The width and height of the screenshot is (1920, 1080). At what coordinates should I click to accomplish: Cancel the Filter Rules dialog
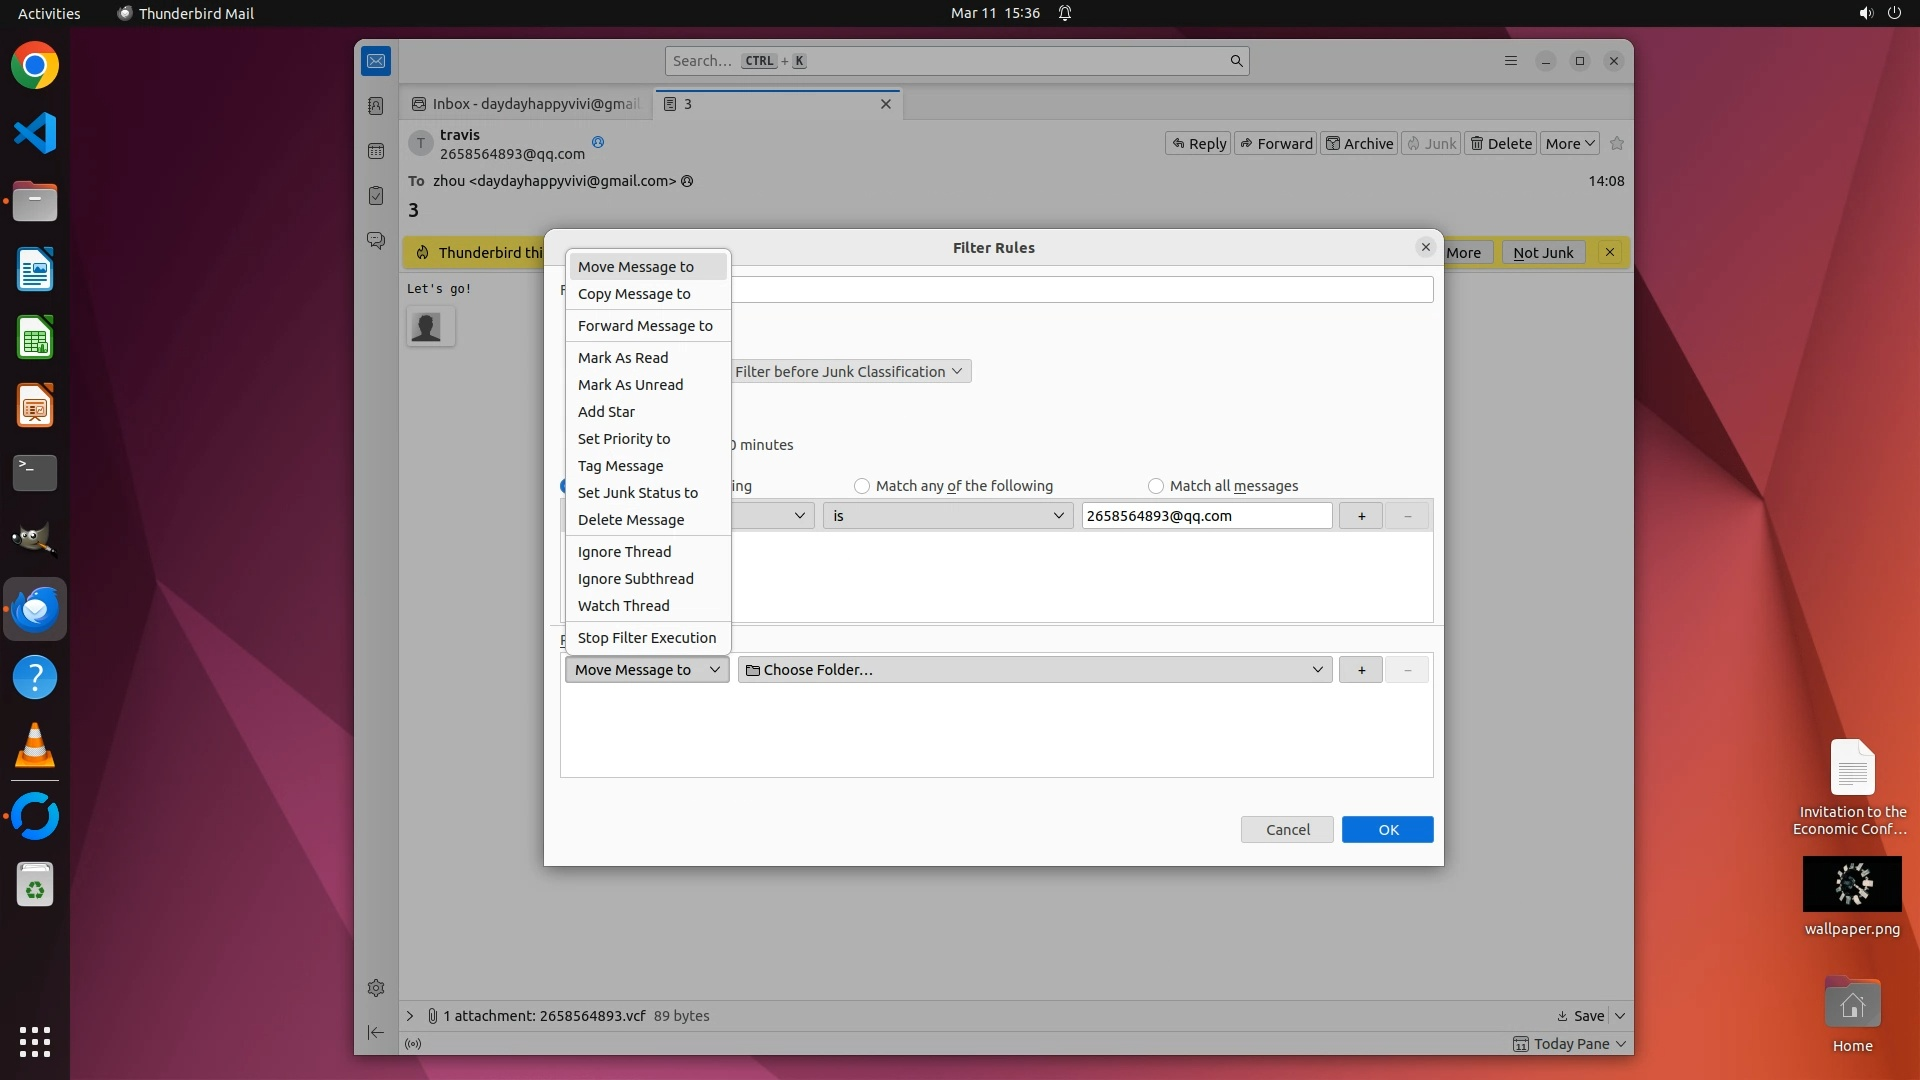[1287, 830]
